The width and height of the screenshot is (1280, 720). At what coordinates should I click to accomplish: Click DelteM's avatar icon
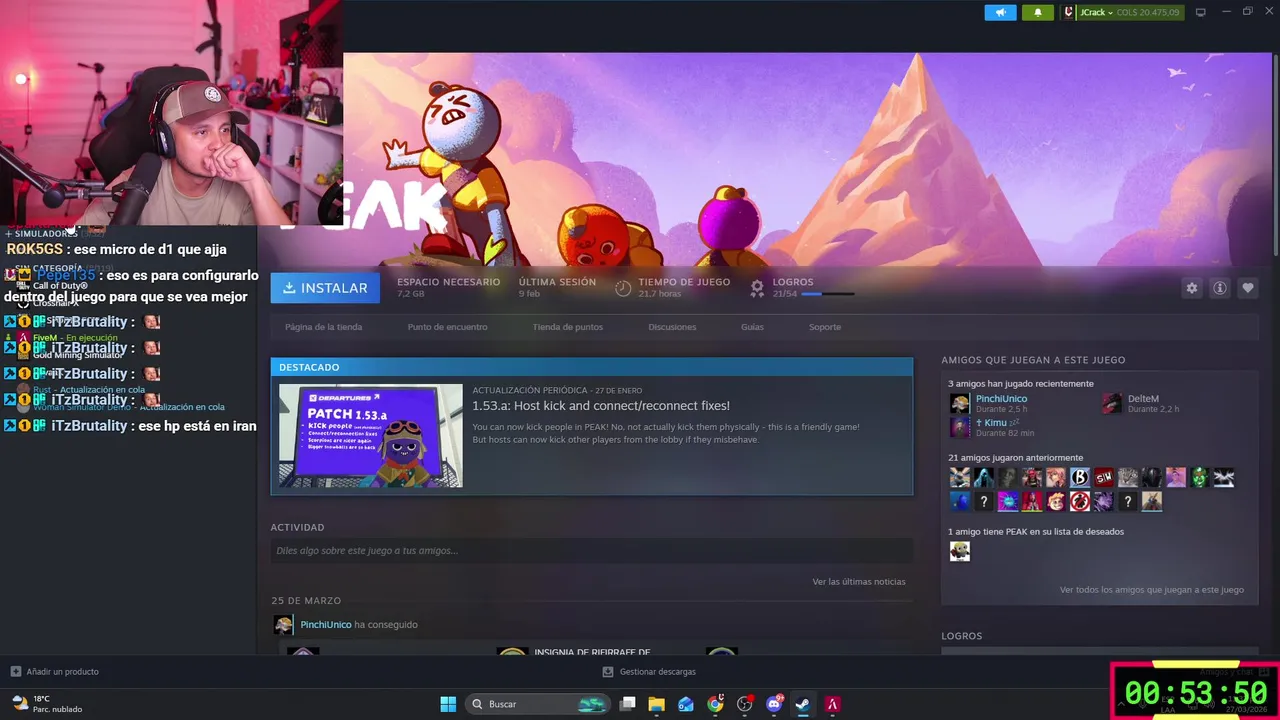pos(1112,404)
